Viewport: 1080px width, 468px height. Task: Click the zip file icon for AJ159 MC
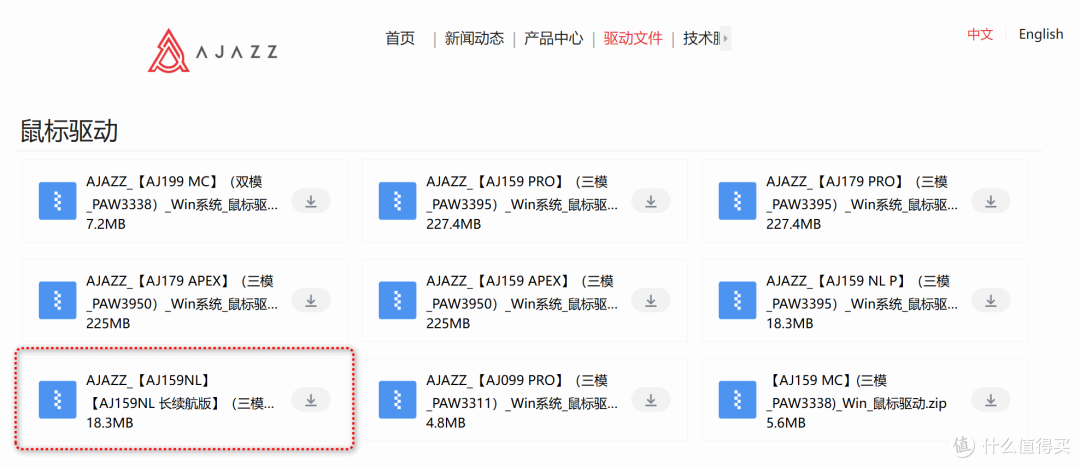tap(738, 400)
